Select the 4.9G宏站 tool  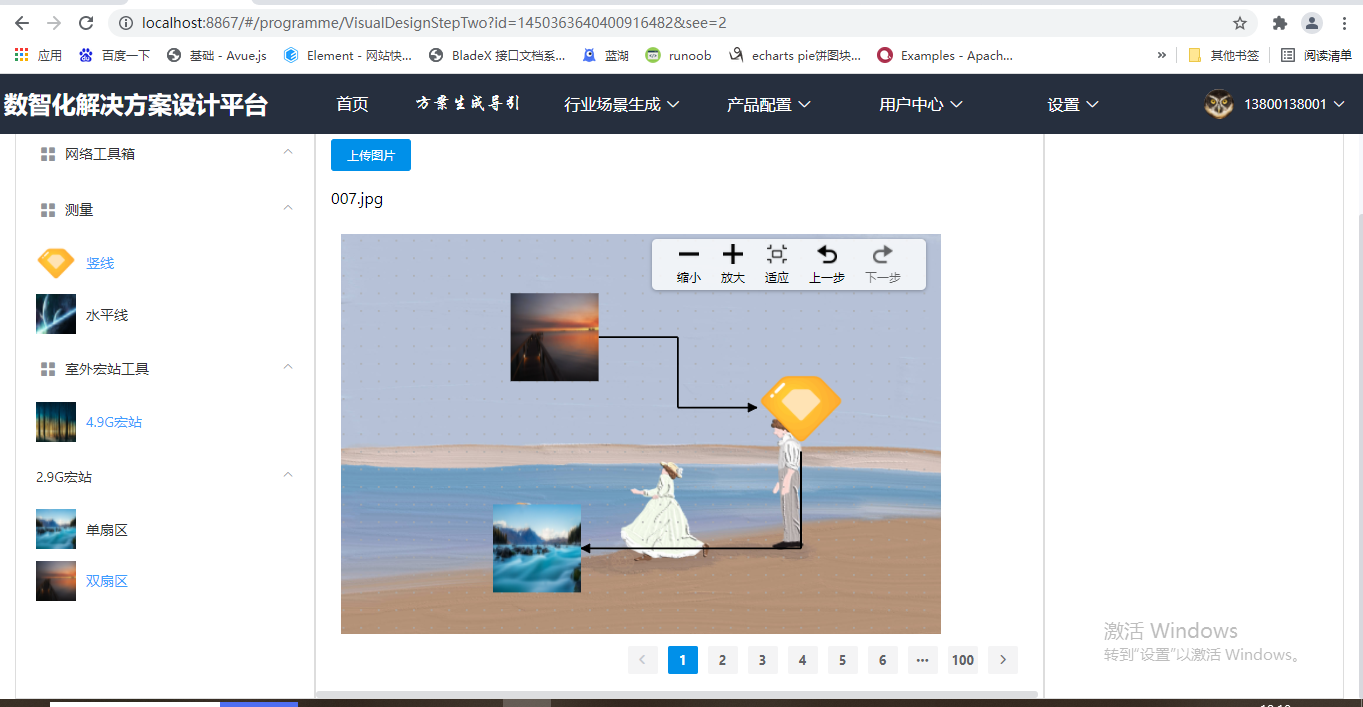[x=112, y=422]
